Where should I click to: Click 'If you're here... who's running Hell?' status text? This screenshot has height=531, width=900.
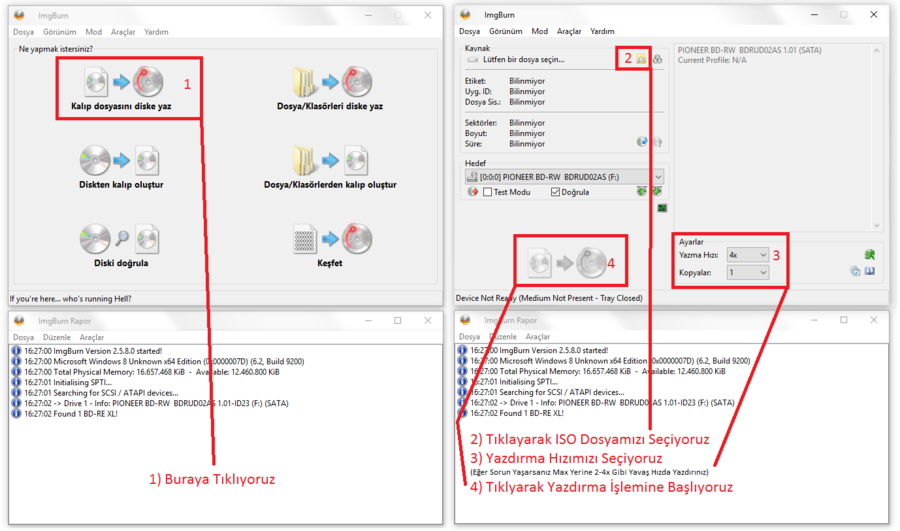[71, 299]
